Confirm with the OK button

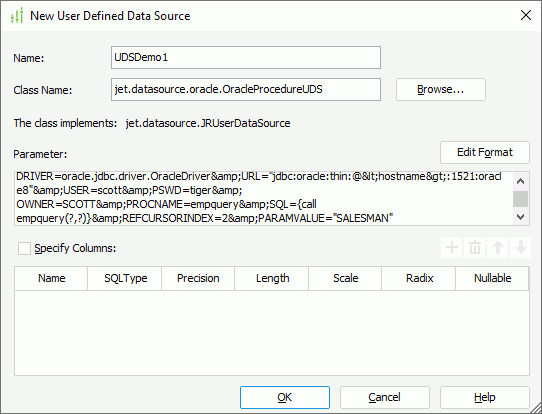tap(285, 397)
